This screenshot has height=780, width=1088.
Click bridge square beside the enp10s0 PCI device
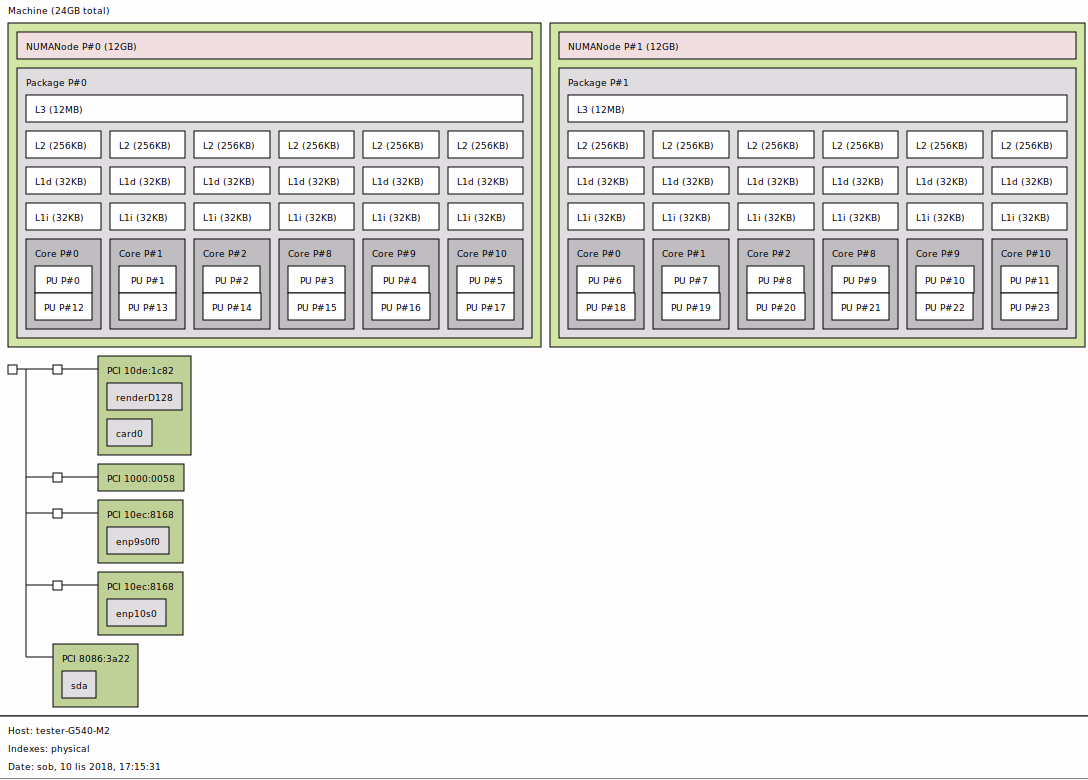click(x=57, y=585)
